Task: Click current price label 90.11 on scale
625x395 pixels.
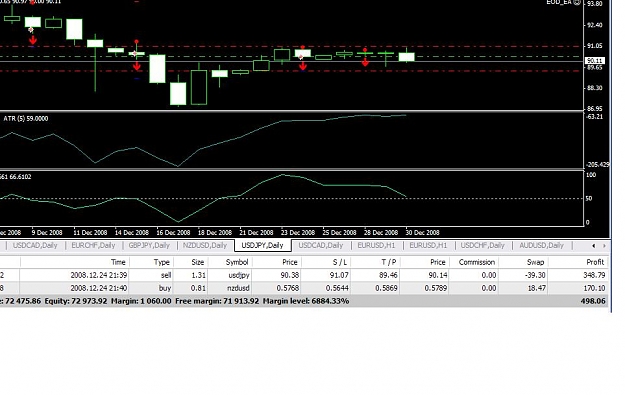Action: [595, 61]
